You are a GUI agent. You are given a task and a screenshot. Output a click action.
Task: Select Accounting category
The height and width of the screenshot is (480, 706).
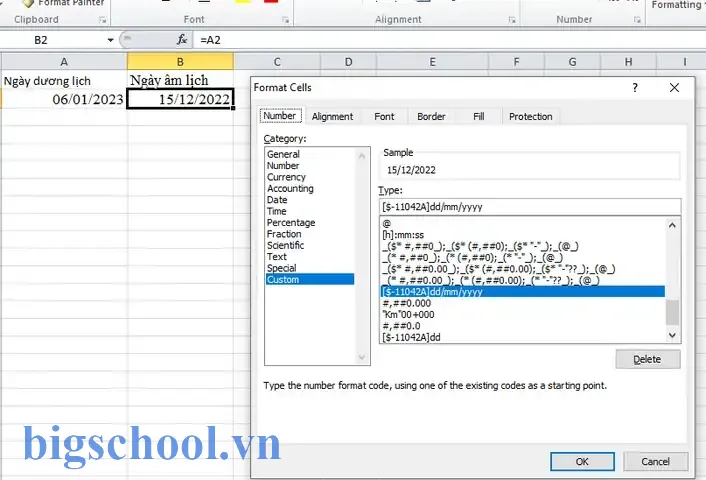[x=310, y=188]
